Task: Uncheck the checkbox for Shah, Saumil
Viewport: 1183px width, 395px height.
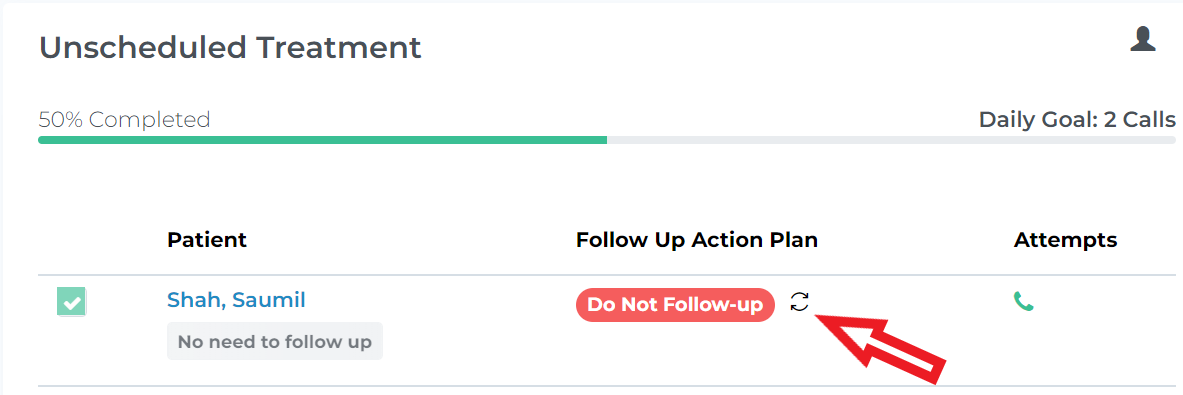Action: [x=72, y=302]
